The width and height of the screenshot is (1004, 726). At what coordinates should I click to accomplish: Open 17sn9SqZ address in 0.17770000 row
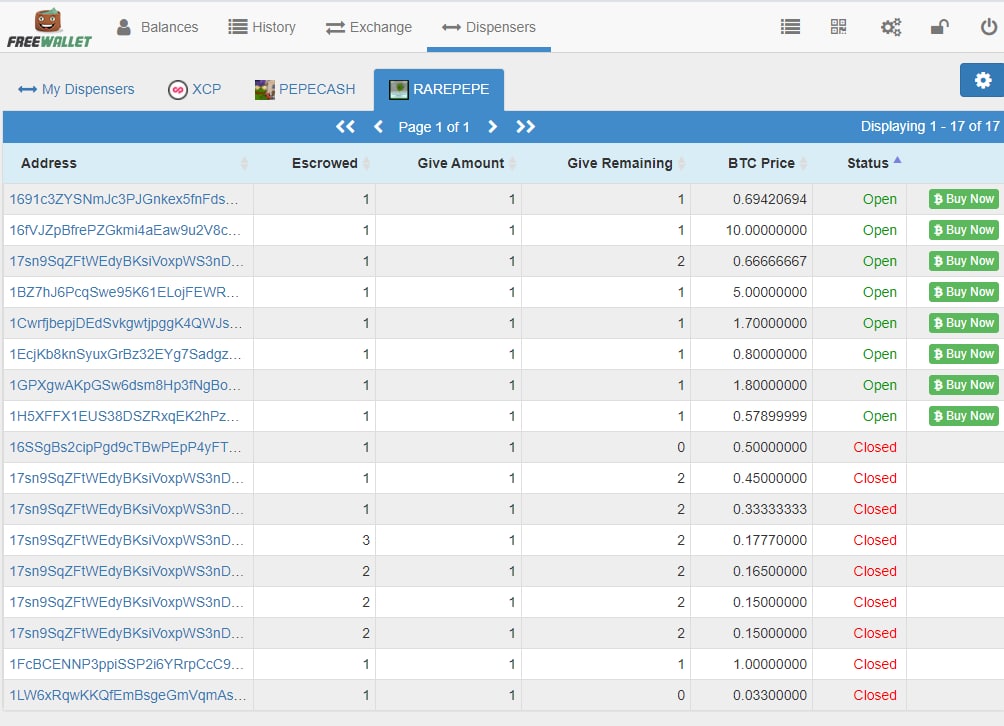coord(127,540)
